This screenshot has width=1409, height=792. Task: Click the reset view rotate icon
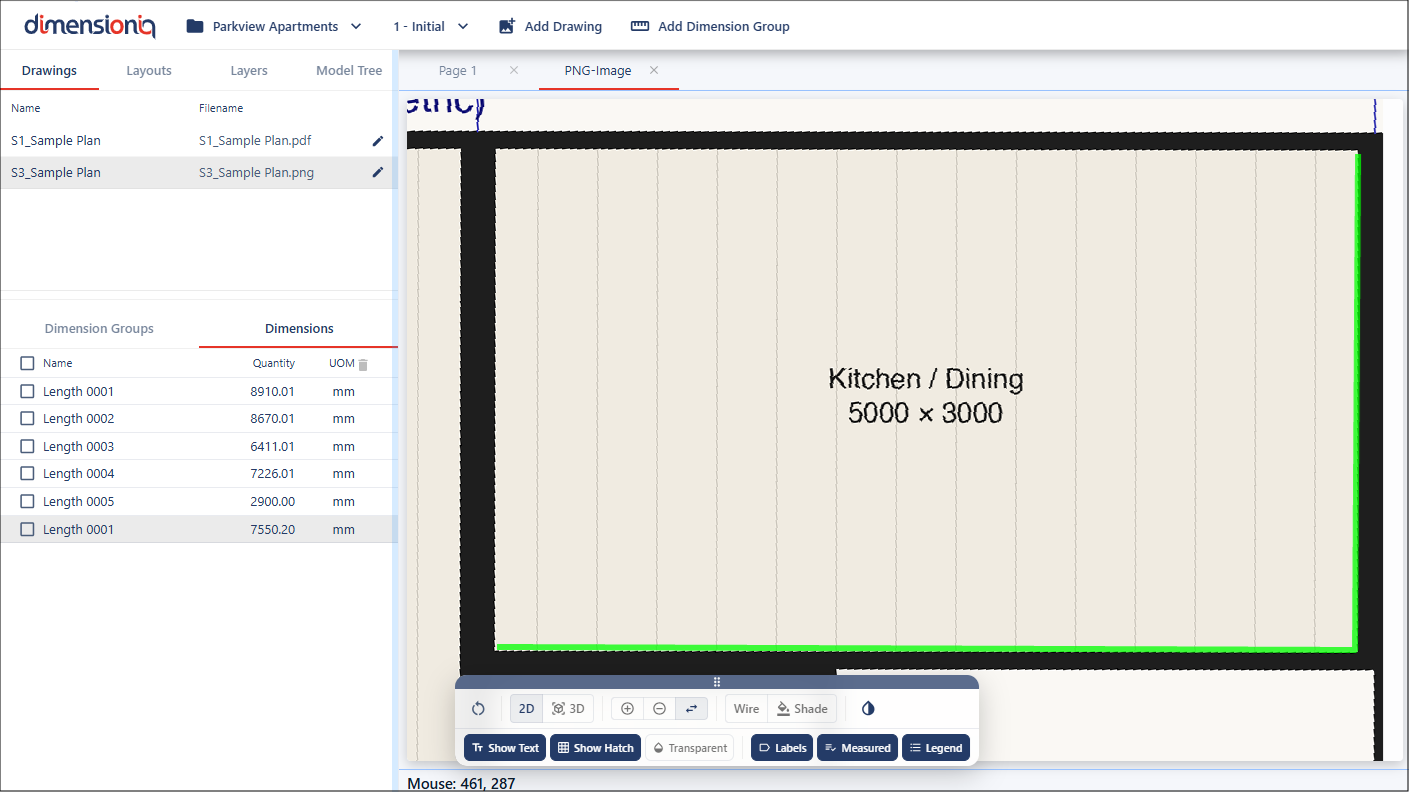coord(478,709)
